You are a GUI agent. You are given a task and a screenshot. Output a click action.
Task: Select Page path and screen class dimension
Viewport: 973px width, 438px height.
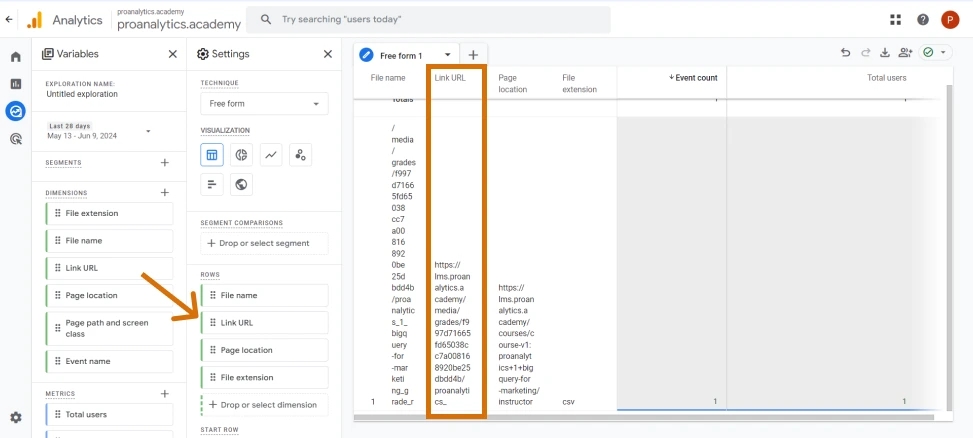click(109, 328)
